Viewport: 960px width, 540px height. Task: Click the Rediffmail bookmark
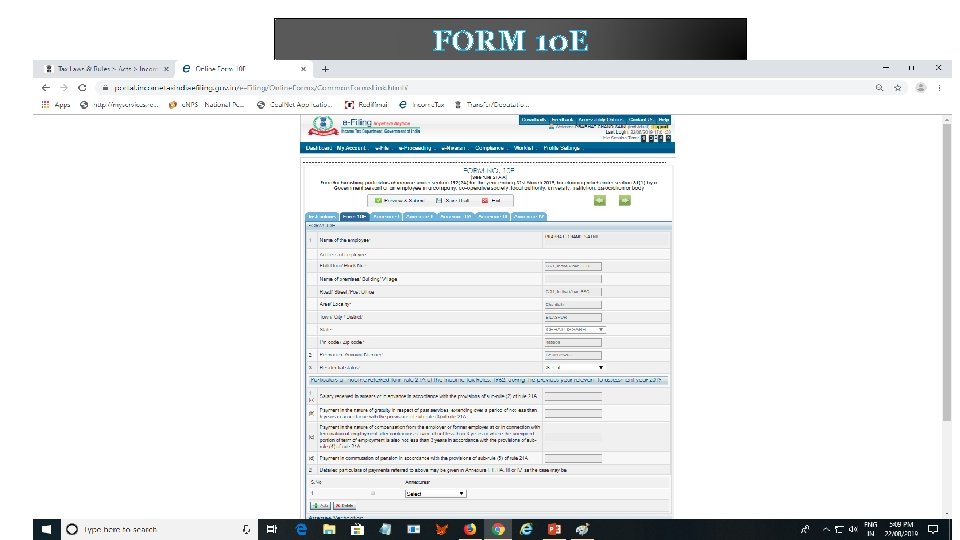(367, 105)
